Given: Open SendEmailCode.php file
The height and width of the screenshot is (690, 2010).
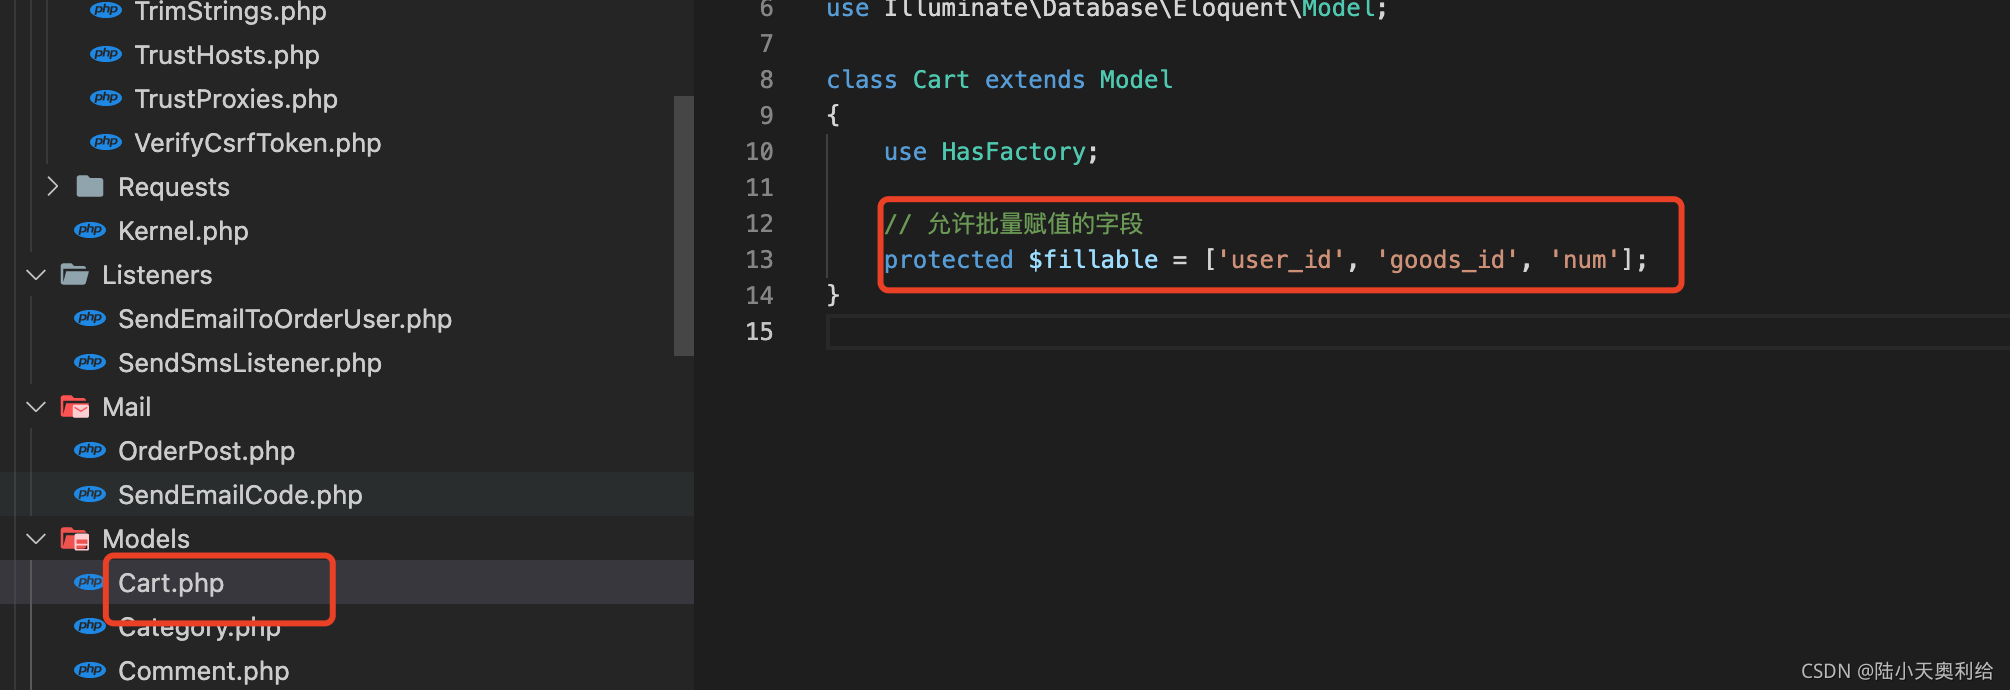Looking at the screenshot, I should 240,495.
